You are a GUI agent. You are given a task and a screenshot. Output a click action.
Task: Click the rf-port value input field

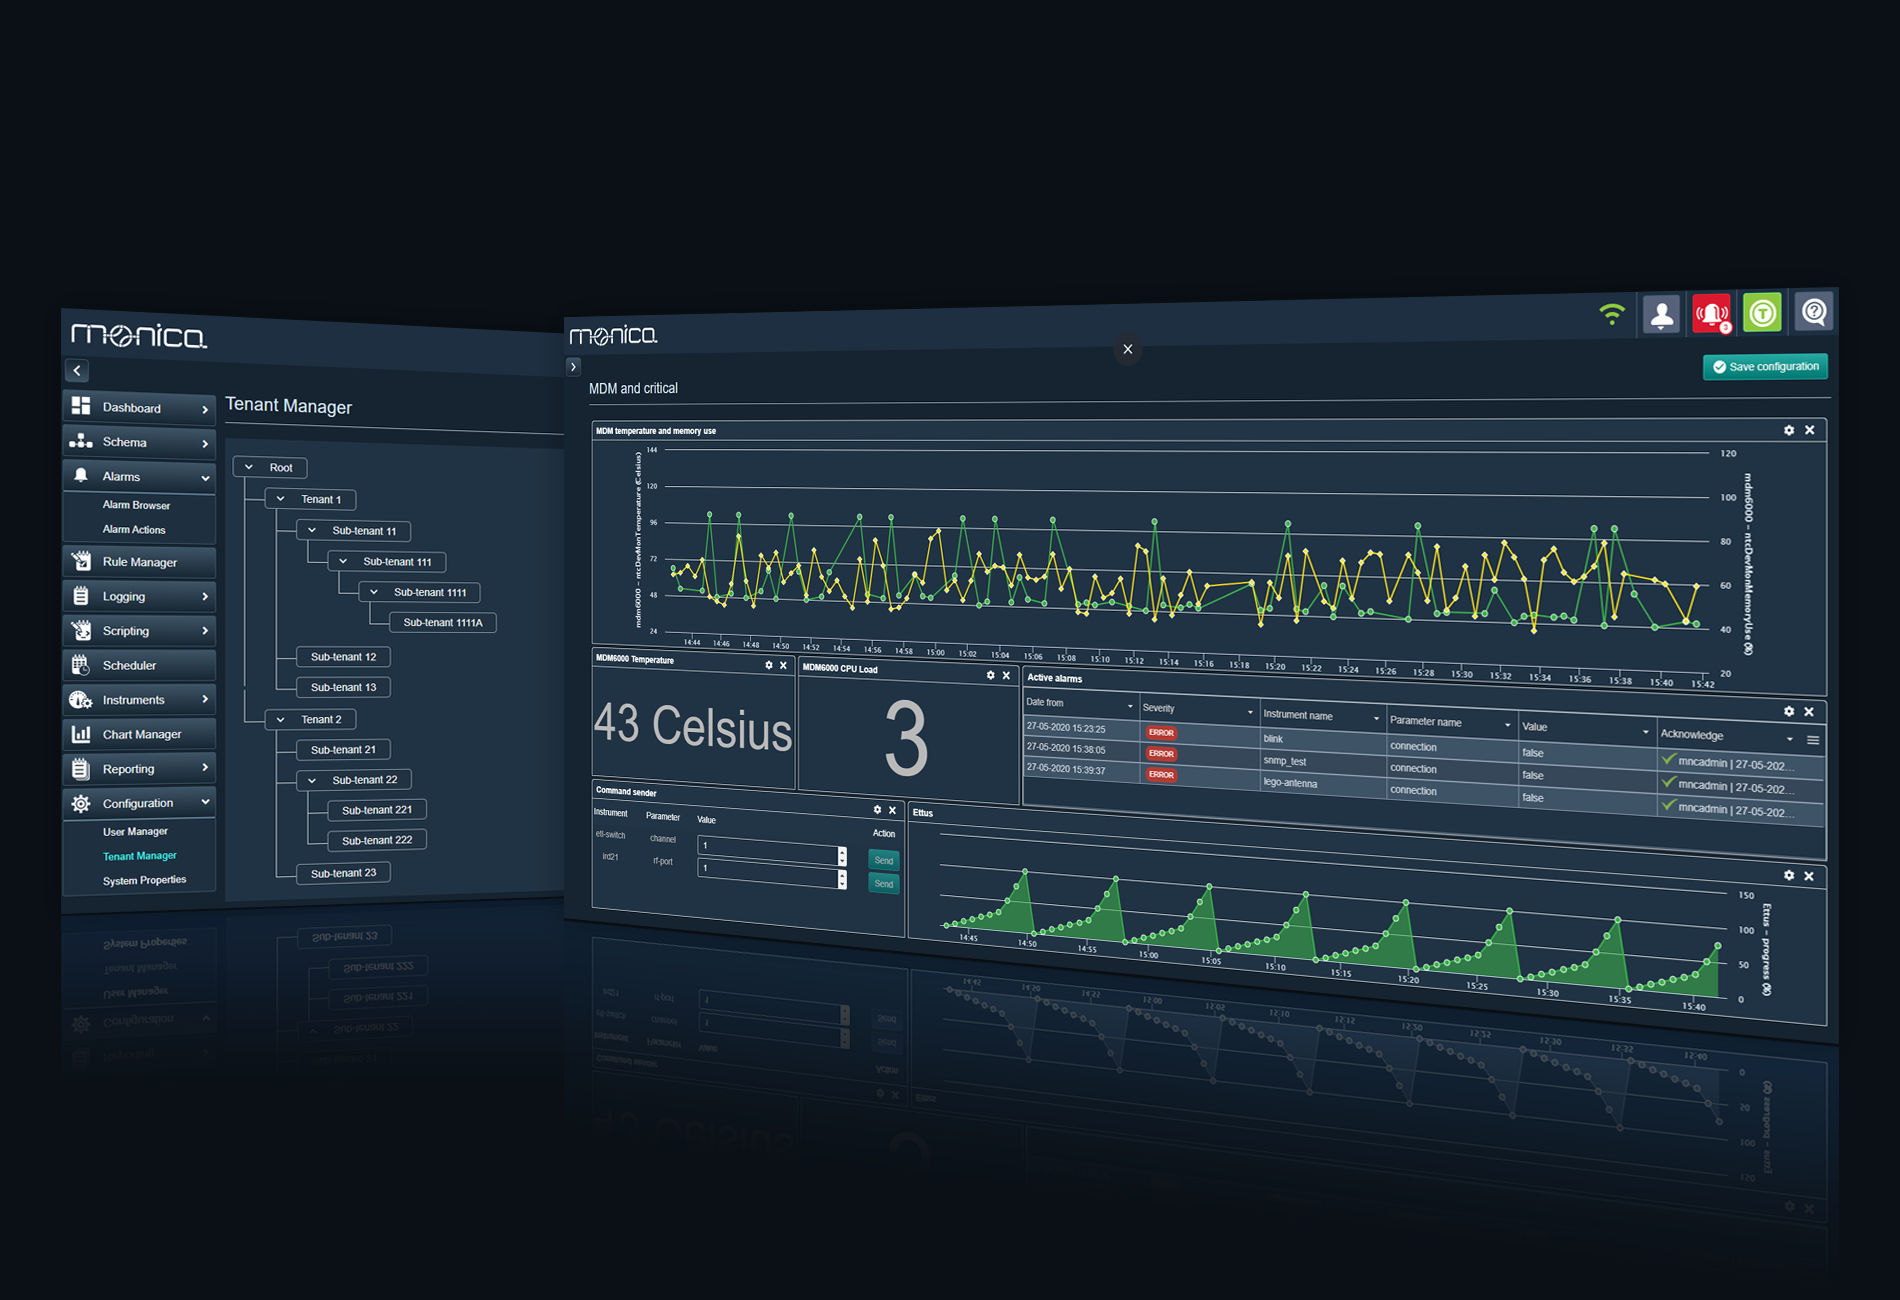[x=767, y=869]
